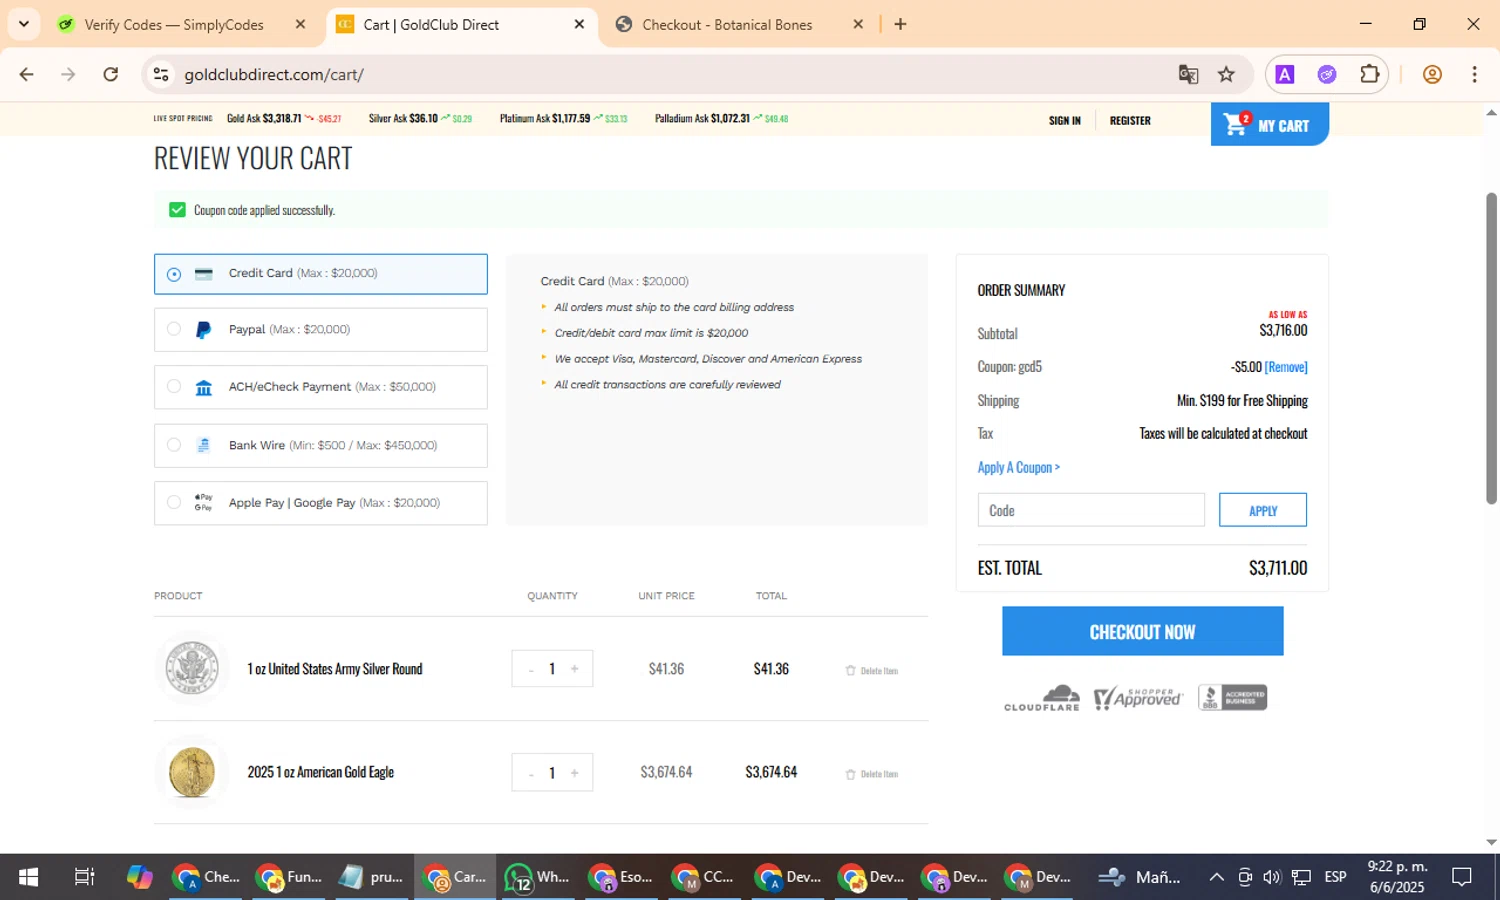Screen dimensions: 1500x900
Task: Click the Palladium Ask spot price
Action: click(x=721, y=118)
